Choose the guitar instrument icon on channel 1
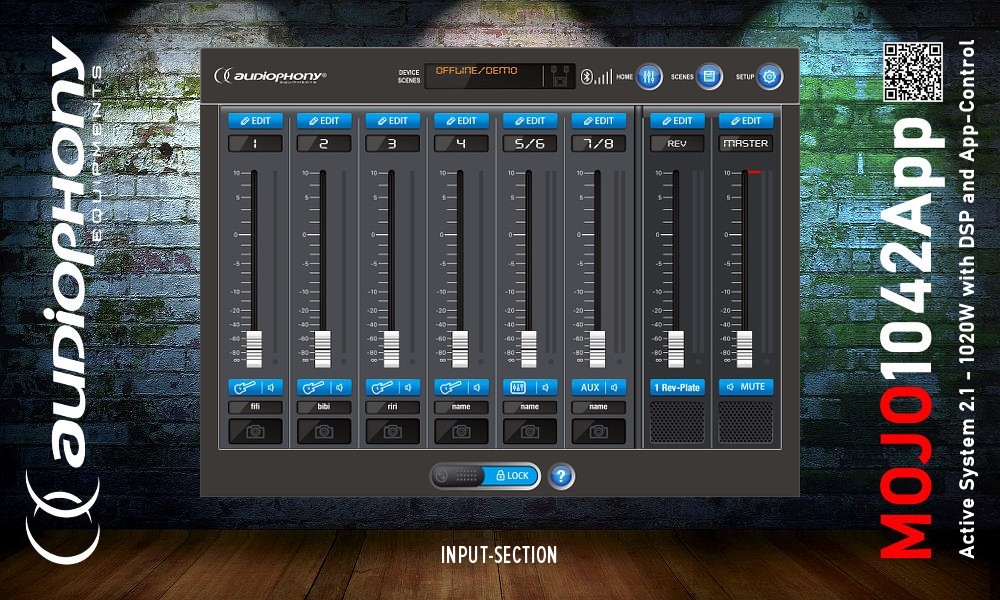The image size is (1000, 600). (244, 387)
